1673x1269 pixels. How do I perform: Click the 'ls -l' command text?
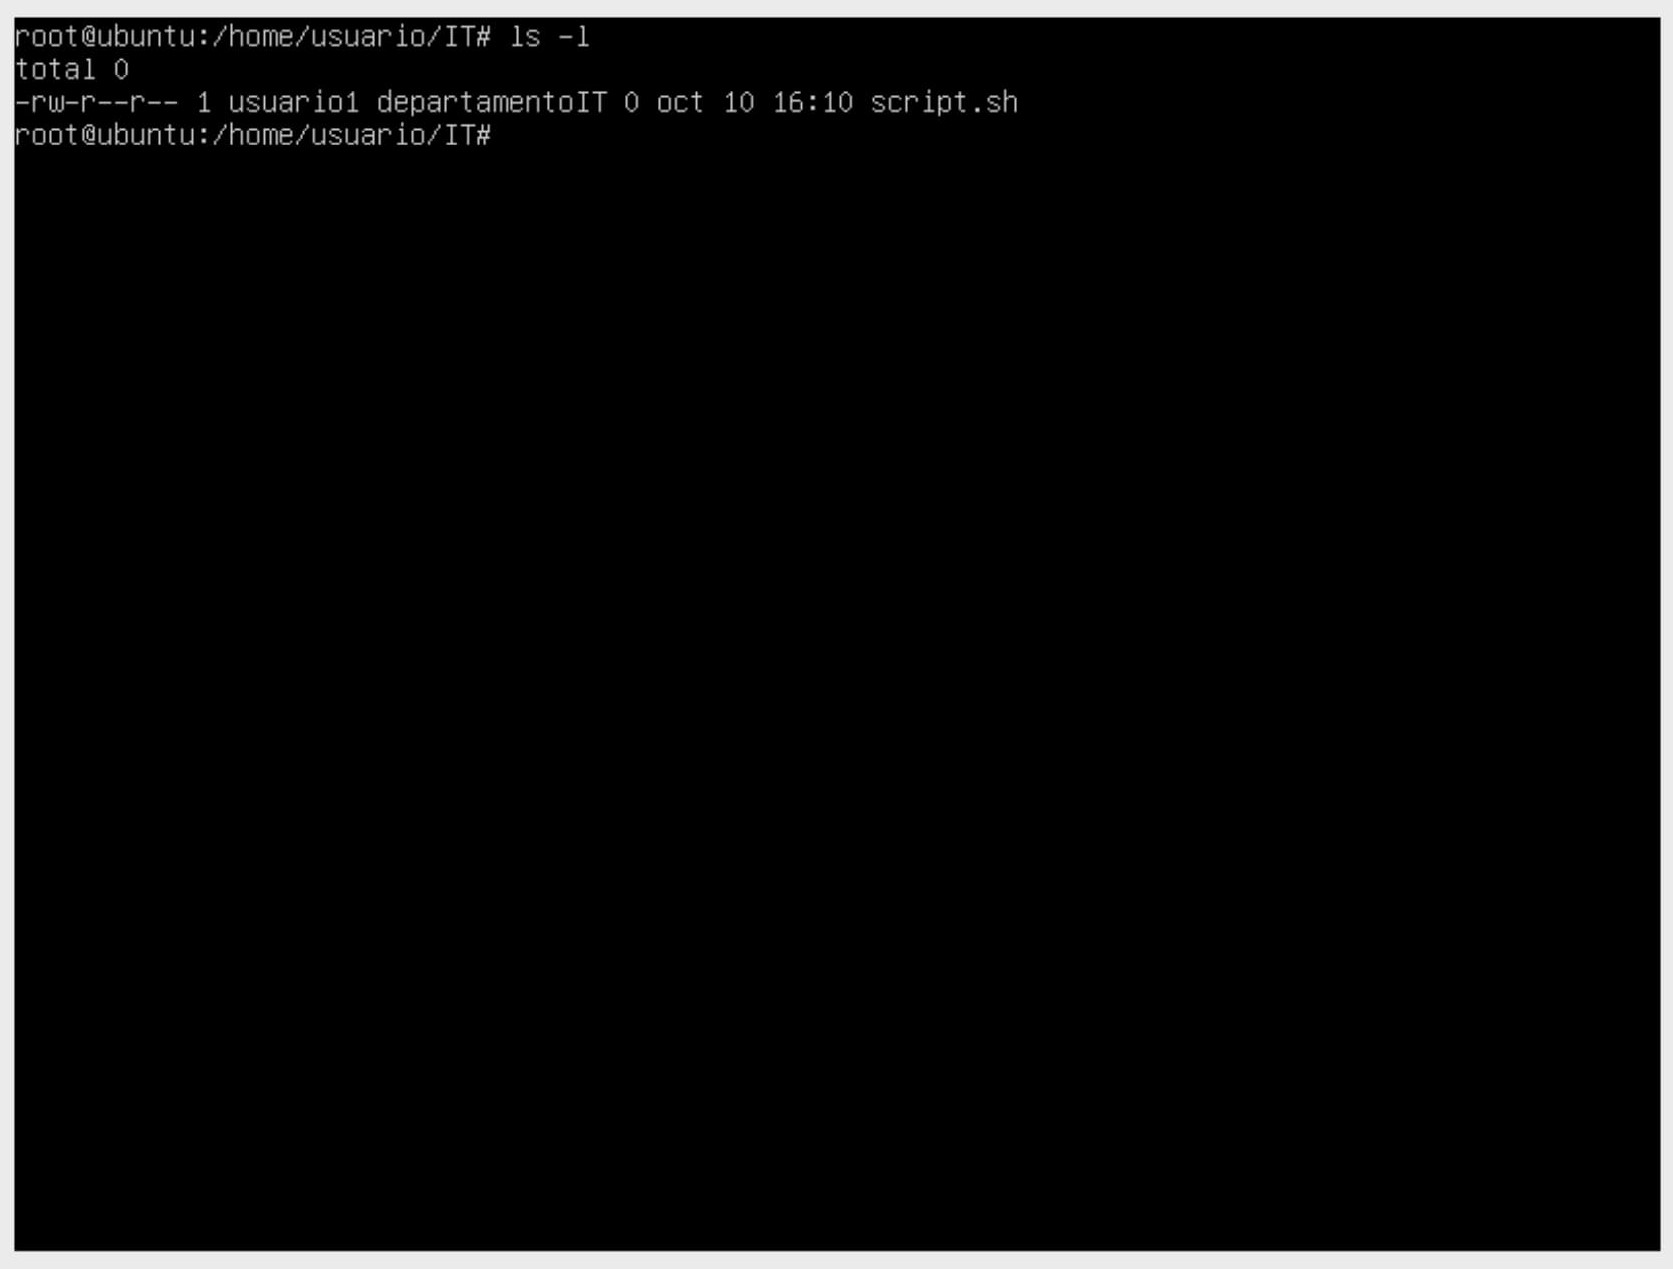[x=550, y=38]
